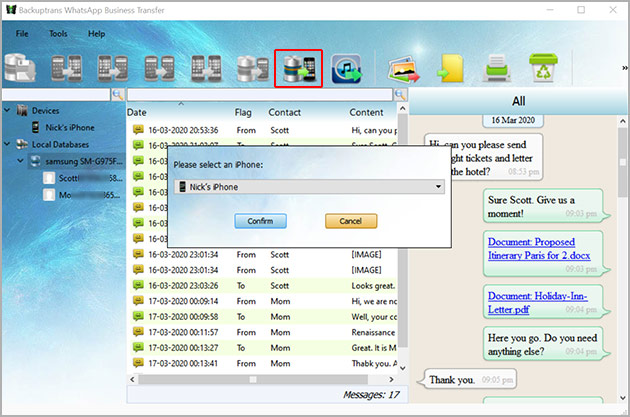Open the Help menu
This screenshot has width=630, height=417.
click(96, 34)
